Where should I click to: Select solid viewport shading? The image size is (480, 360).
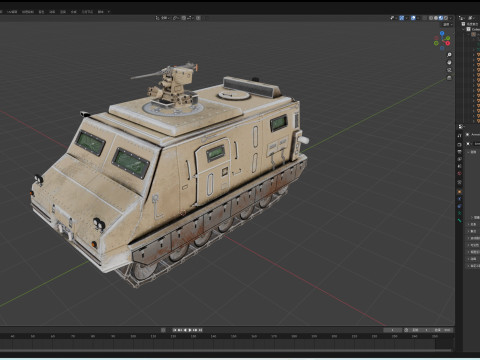click(x=436, y=18)
